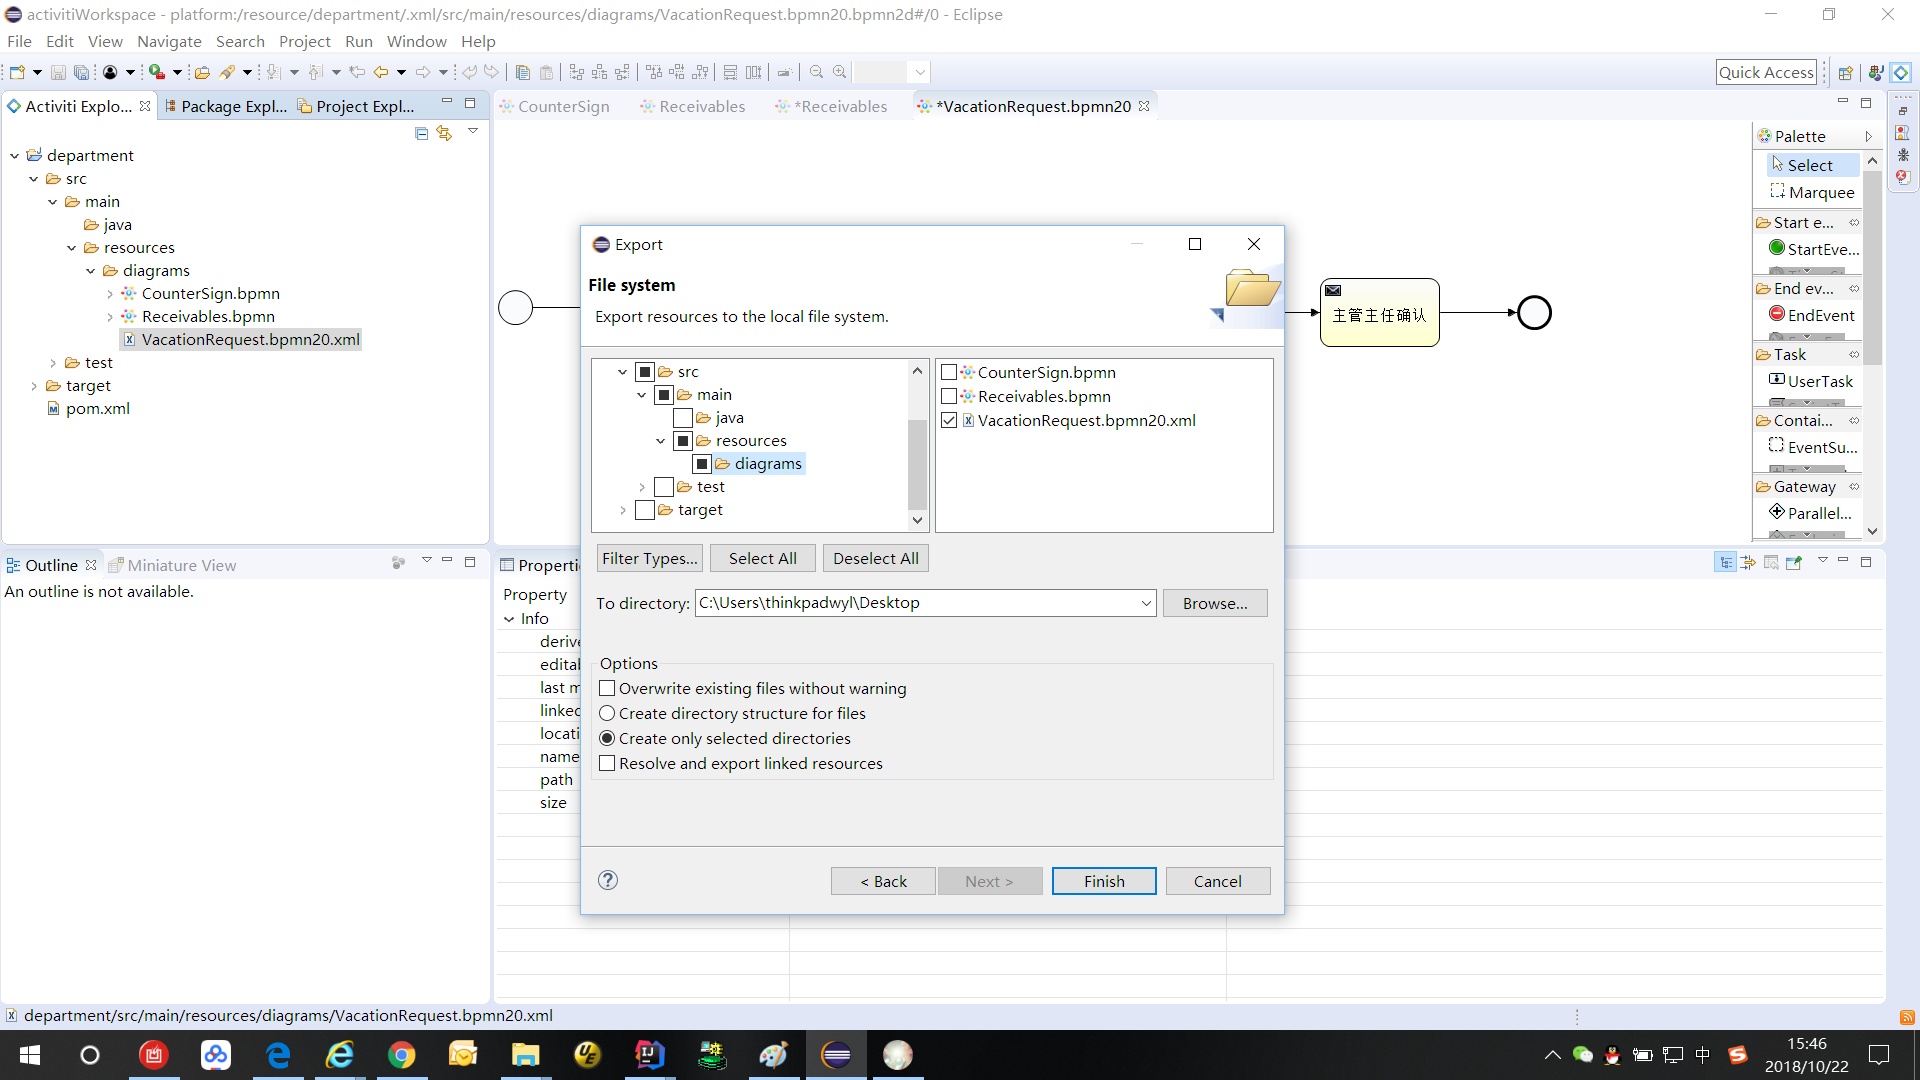Collapse the department project in explorer

point(15,156)
